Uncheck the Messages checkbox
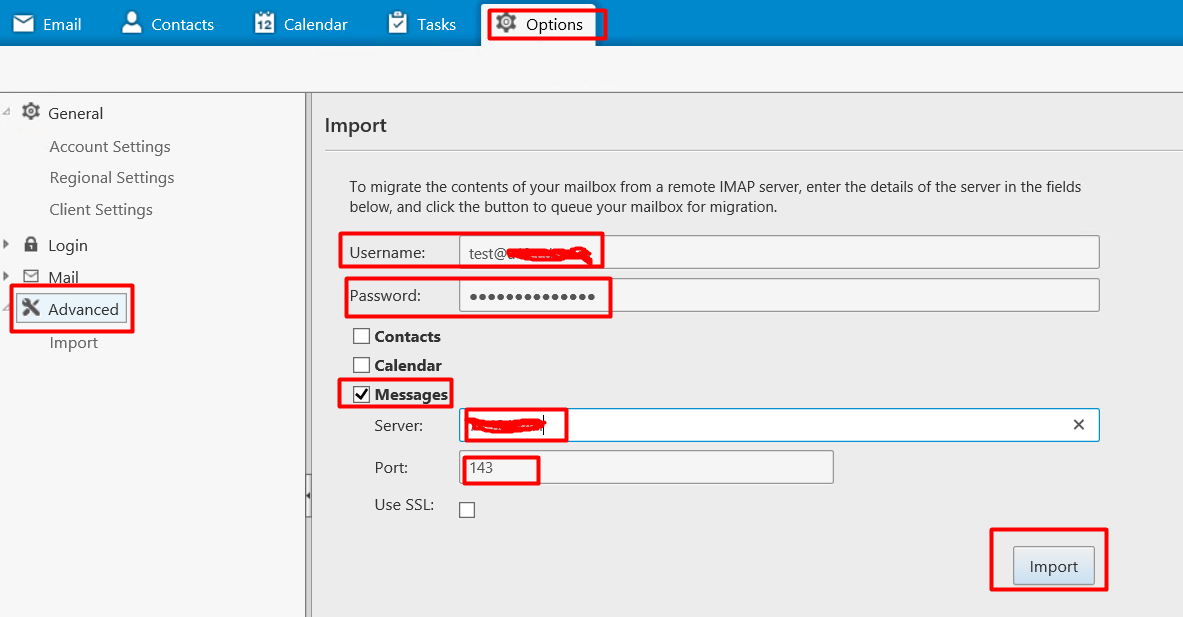Screen dimensions: 1183x617 click(x=361, y=394)
